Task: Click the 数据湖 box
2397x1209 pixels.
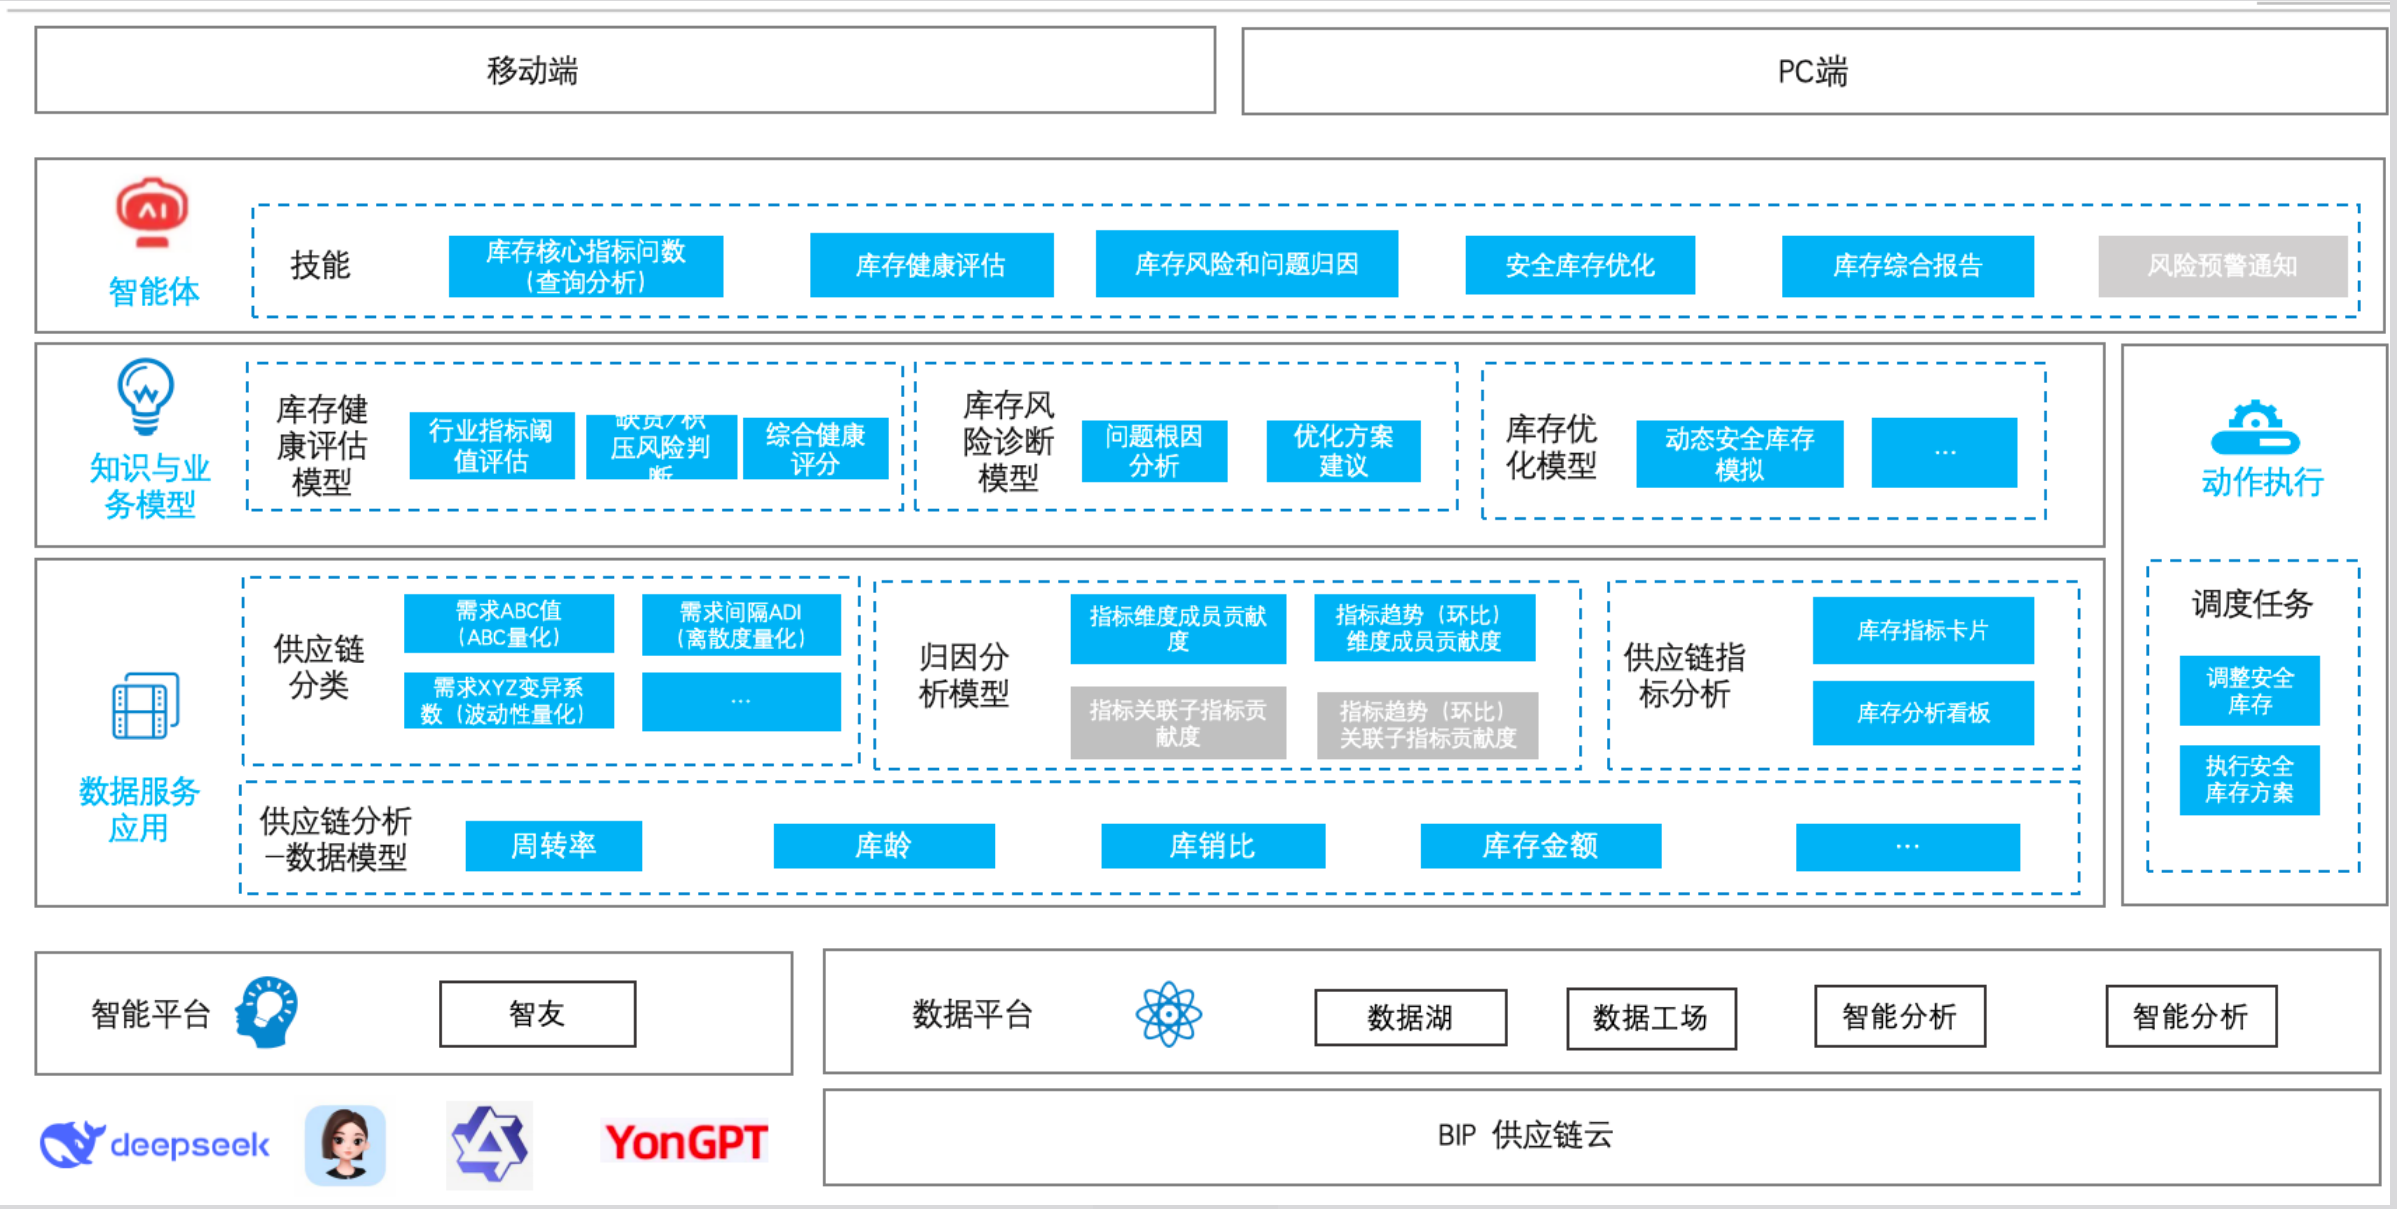Action: click(1411, 1017)
